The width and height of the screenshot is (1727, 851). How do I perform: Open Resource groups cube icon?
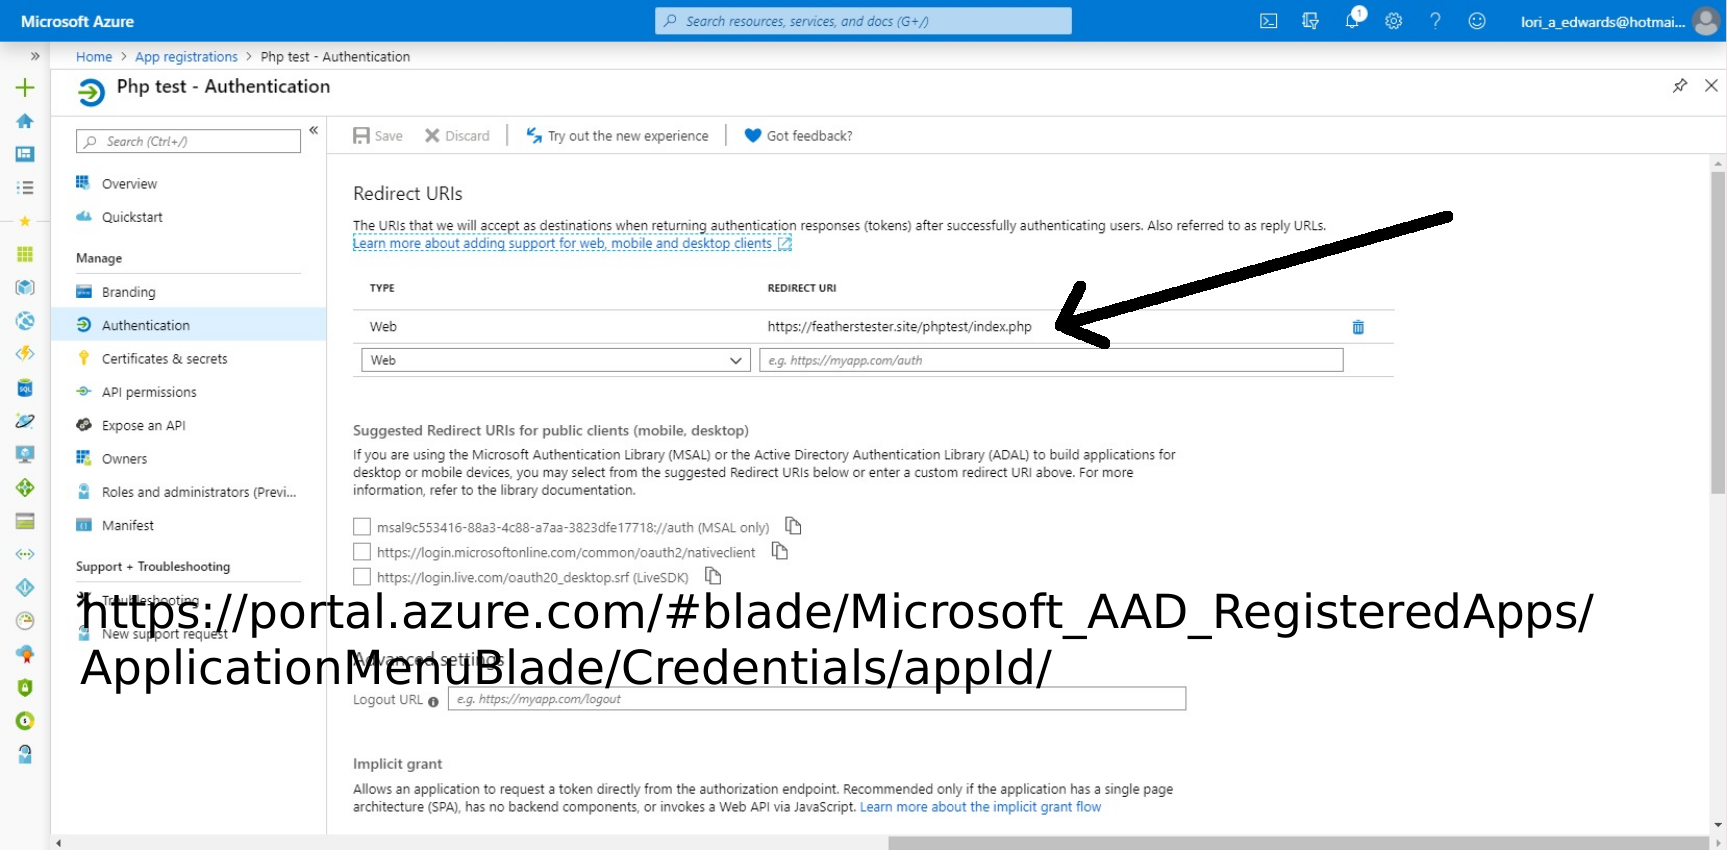[x=25, y=287]
